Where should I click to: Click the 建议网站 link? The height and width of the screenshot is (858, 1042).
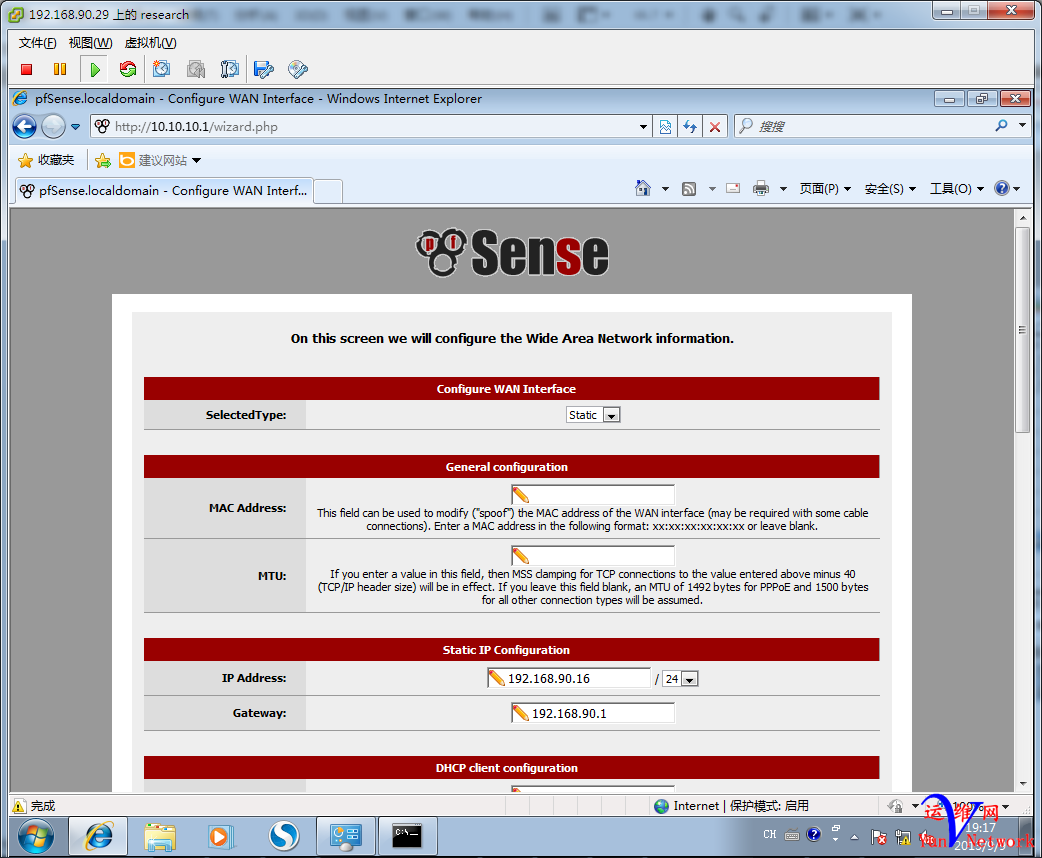[154, 160]
